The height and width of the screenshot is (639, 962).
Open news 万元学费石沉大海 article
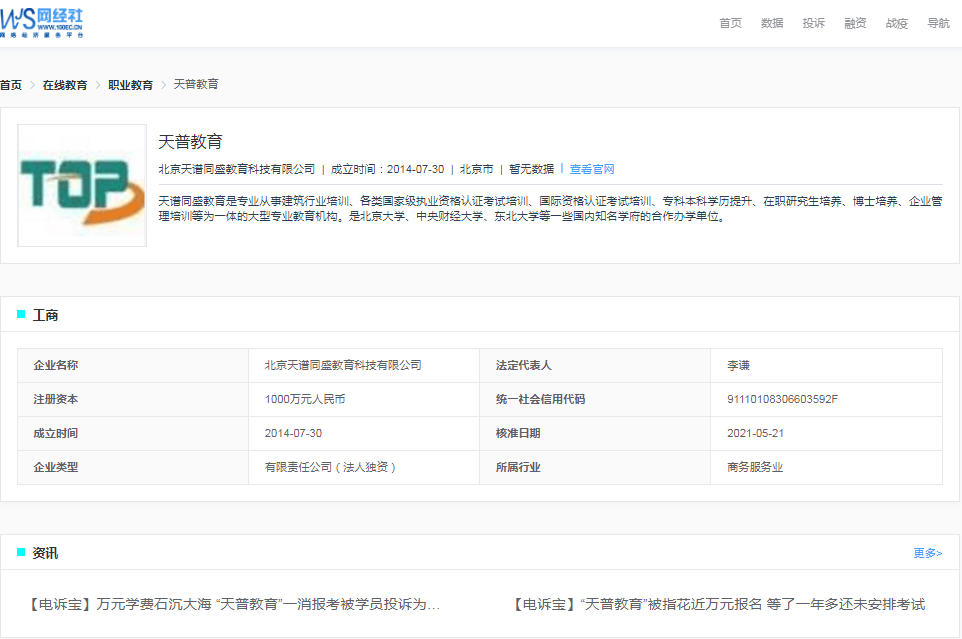point(233,605)
